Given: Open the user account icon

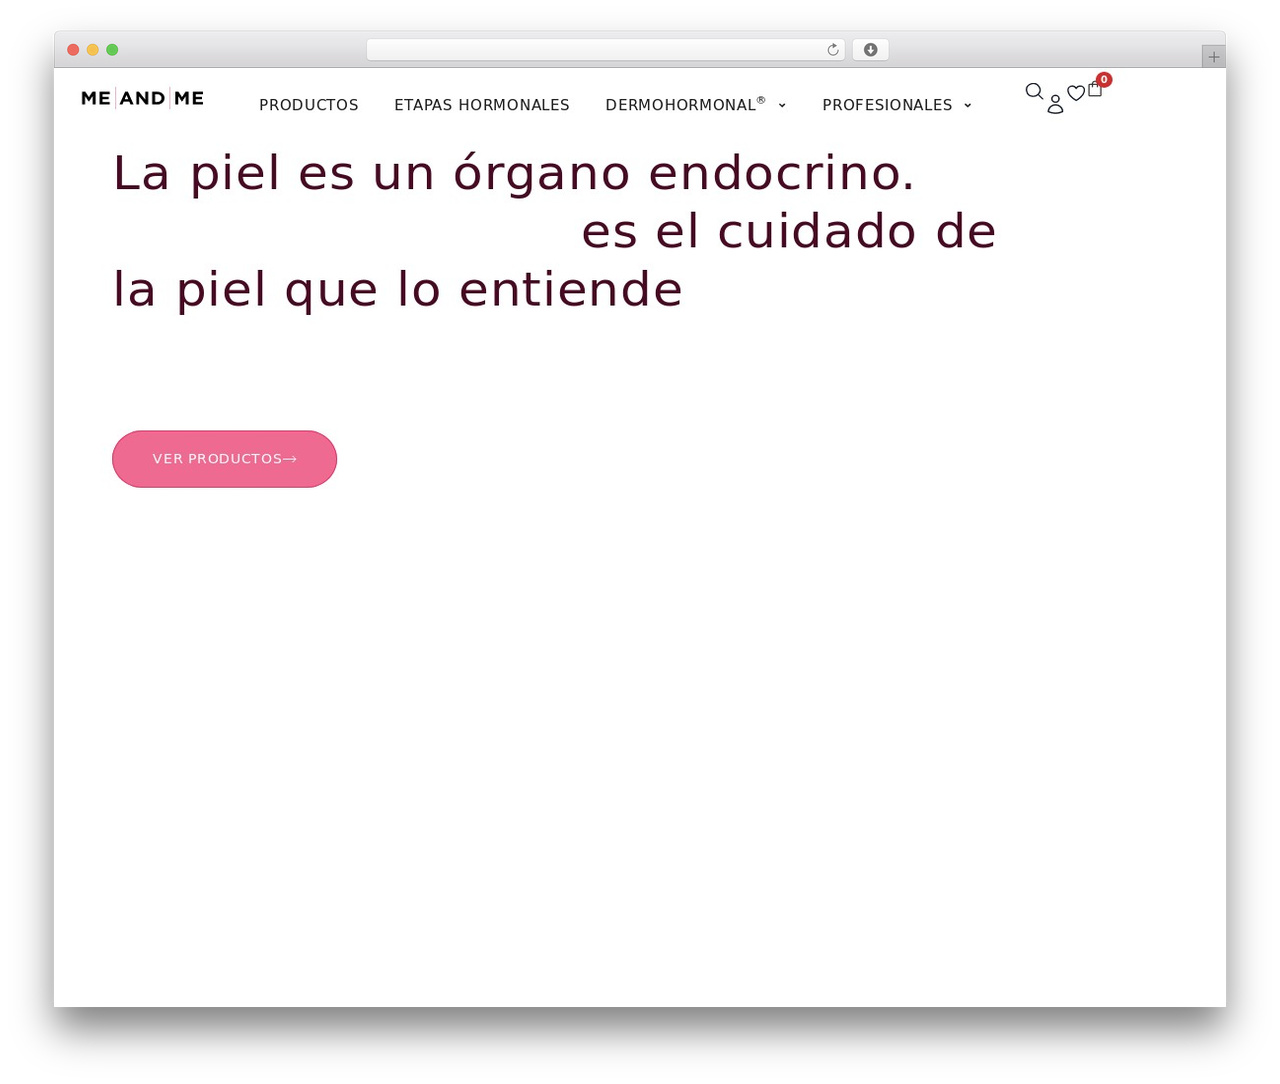Looking at the screenshot, I should pyautogui.click(x=1055, y=104).
